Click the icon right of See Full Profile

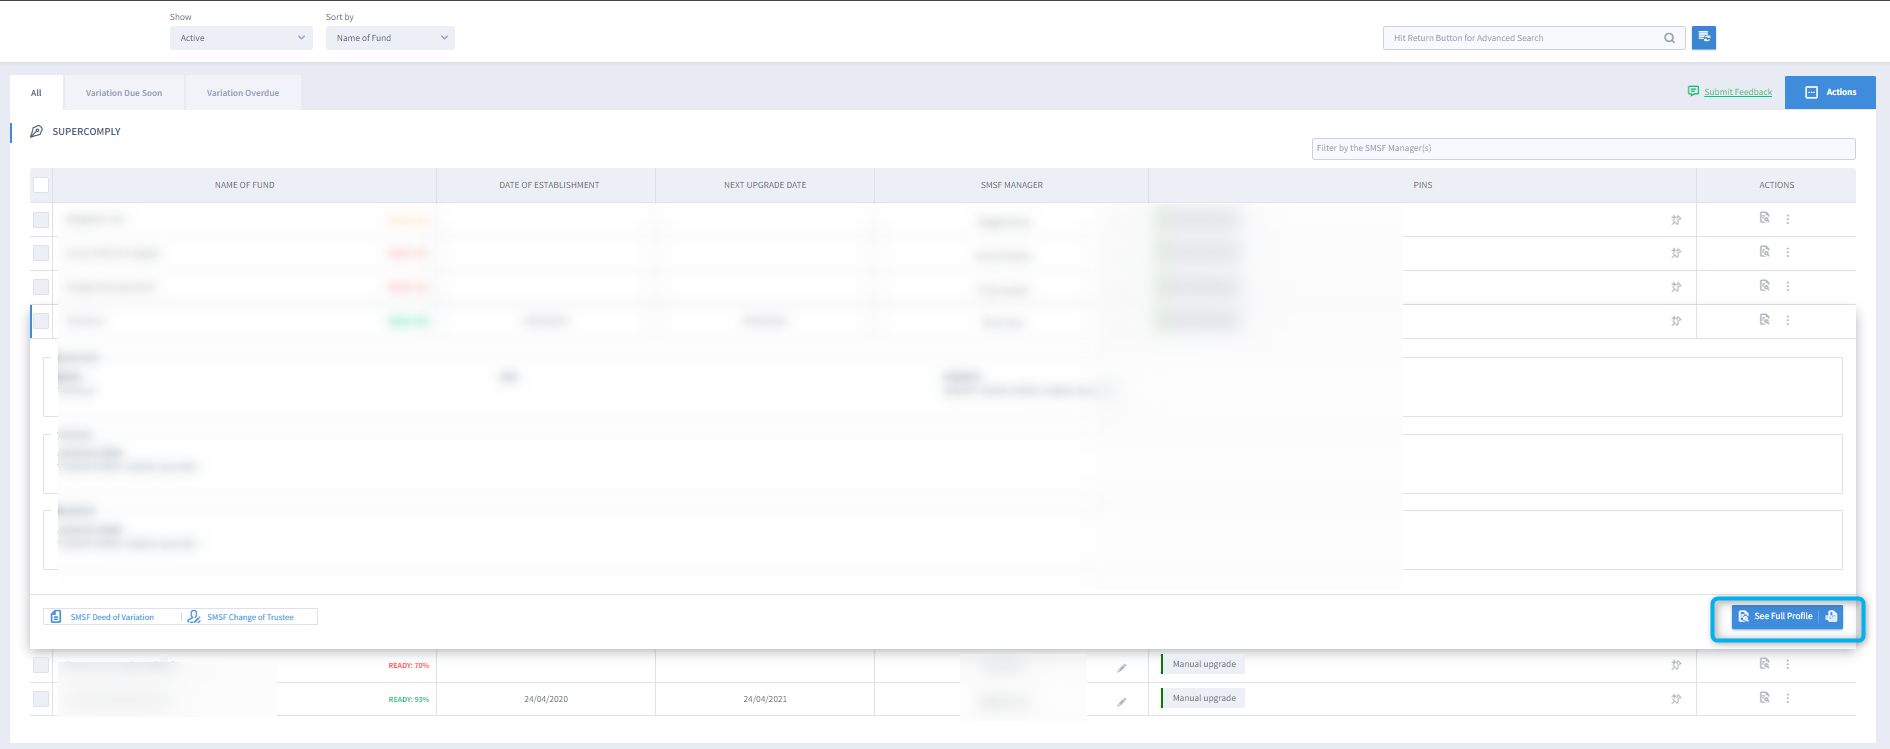(1831, 617)
